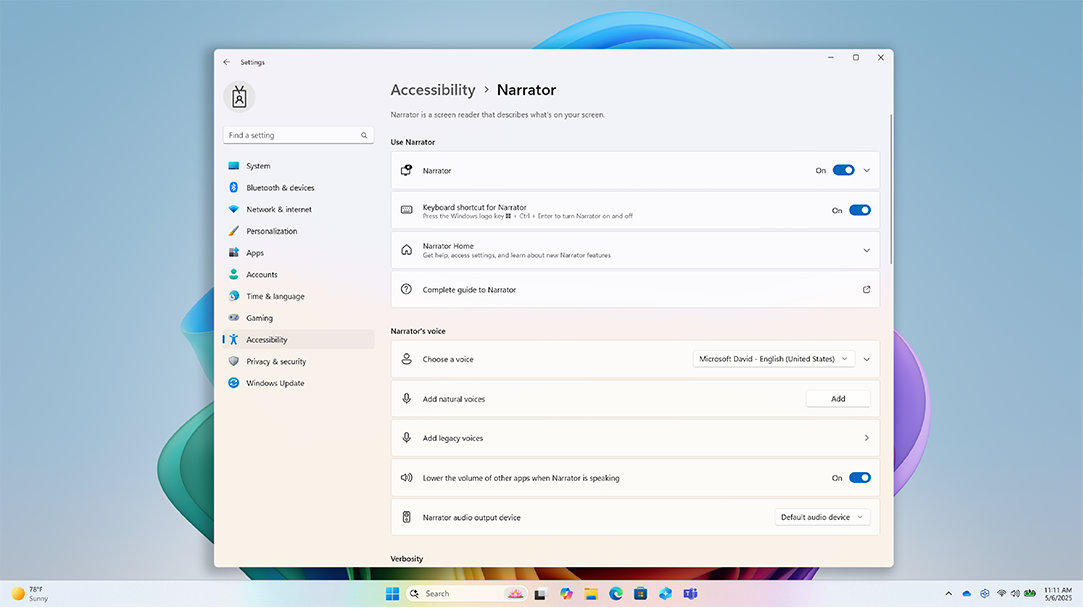Image resolution: width=1083 pixels, height=609 pixels.
Task: Open File Explorer from the taskbar
Action: pos(591,594)
